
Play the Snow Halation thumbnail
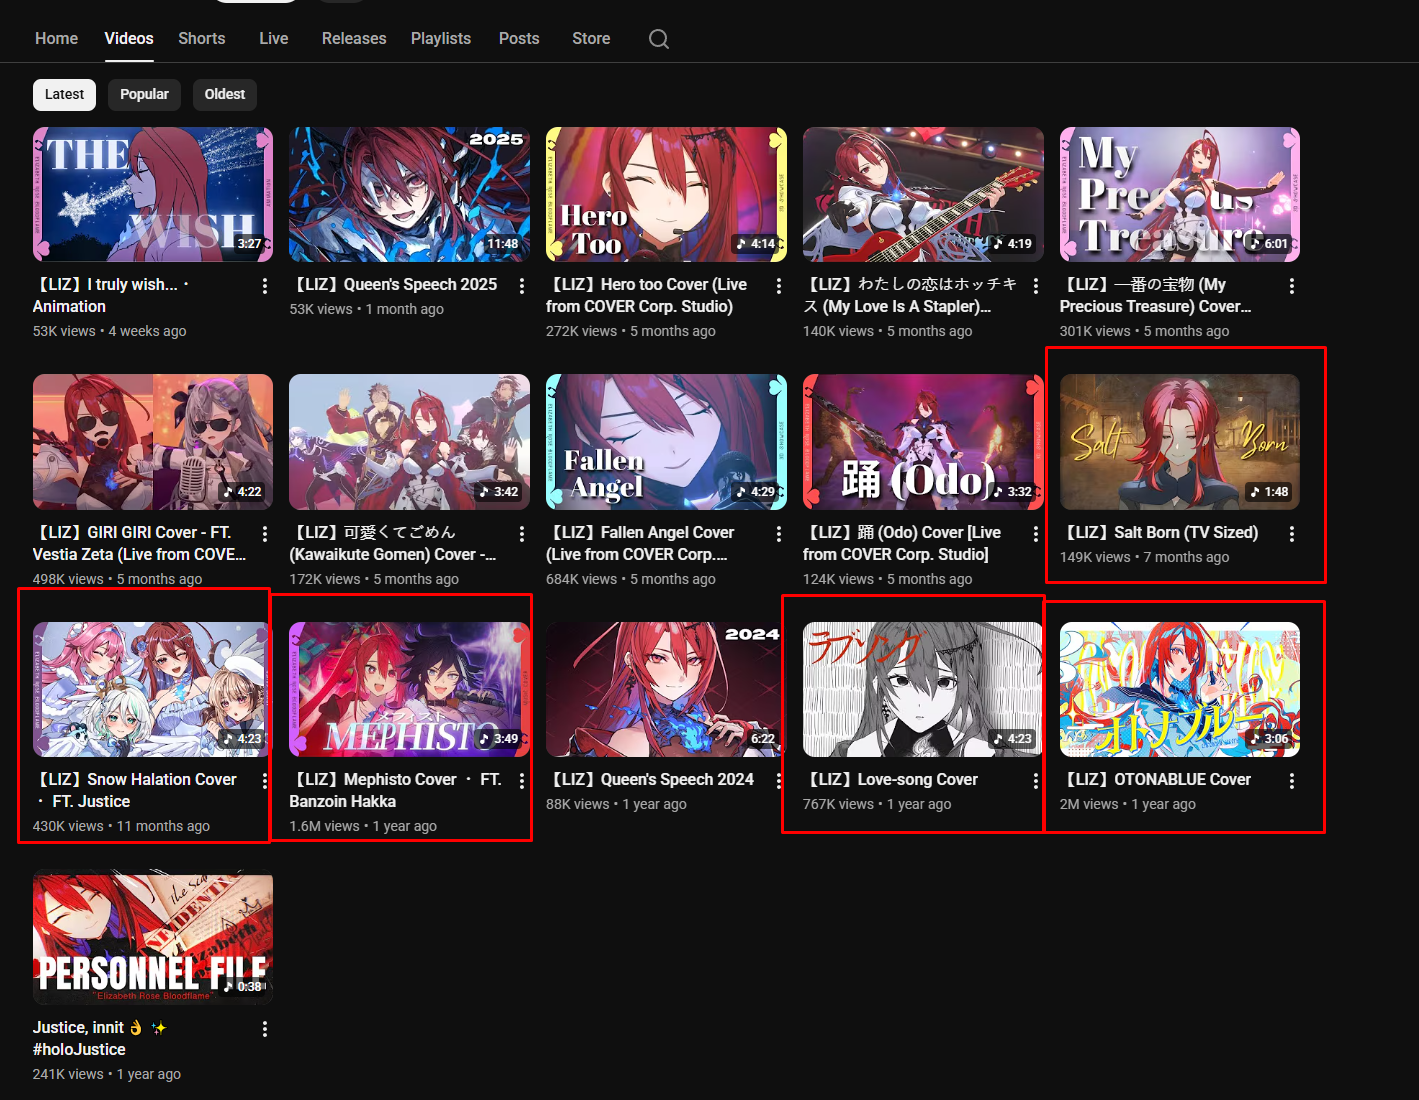coord(153,689)
